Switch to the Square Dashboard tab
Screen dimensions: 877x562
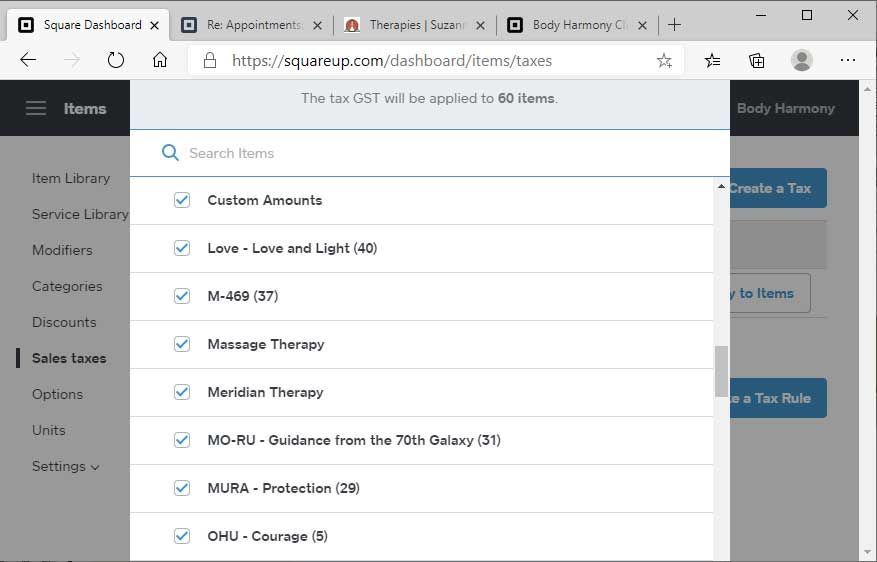click(88, 25)
